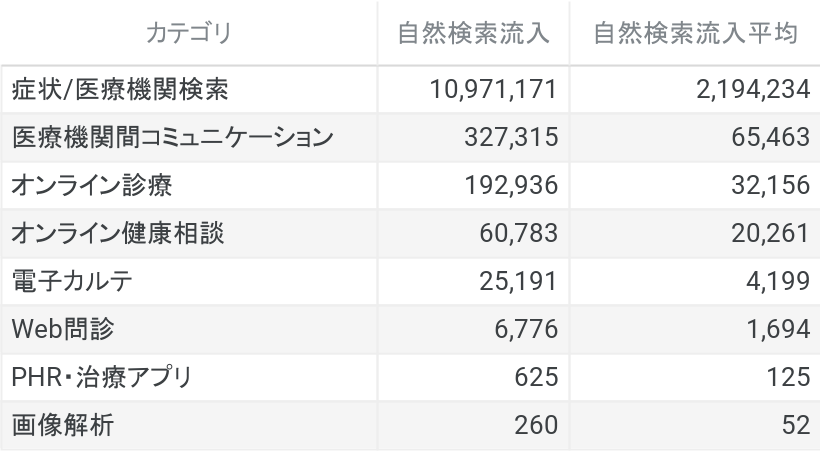Click the 60,783 cell
Viewport: 820px width, 466px height.
point(517,234)
